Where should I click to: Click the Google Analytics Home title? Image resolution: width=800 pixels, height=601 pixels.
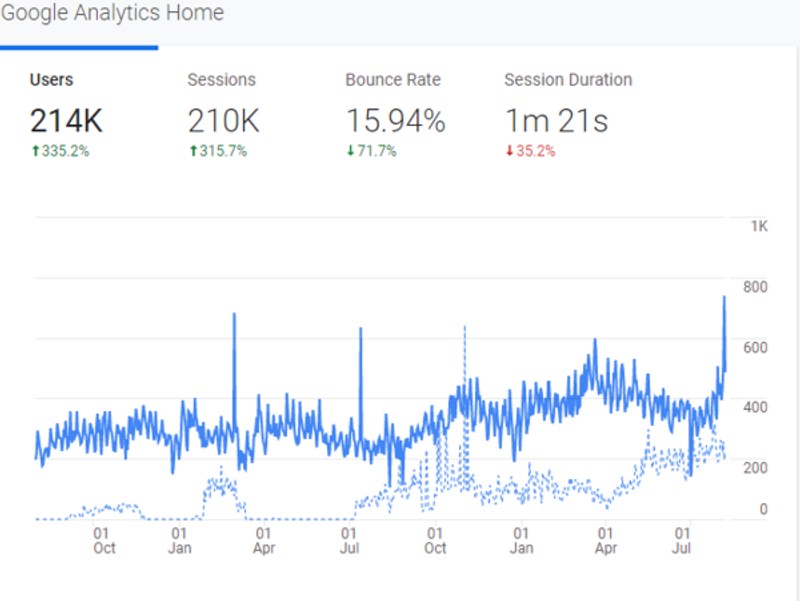point(112,13)
